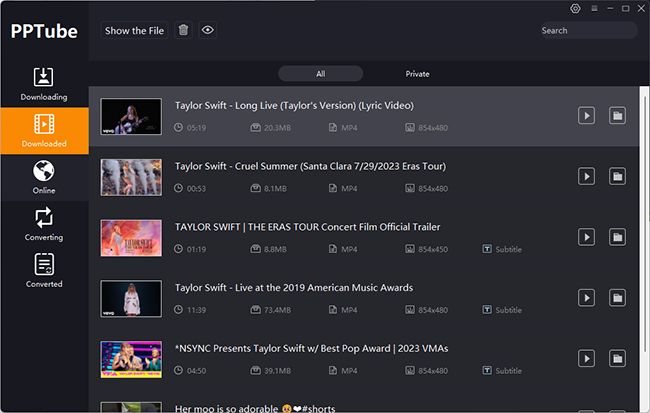
Task: Click the 11:39 duration value
Action: coord(196,310)
